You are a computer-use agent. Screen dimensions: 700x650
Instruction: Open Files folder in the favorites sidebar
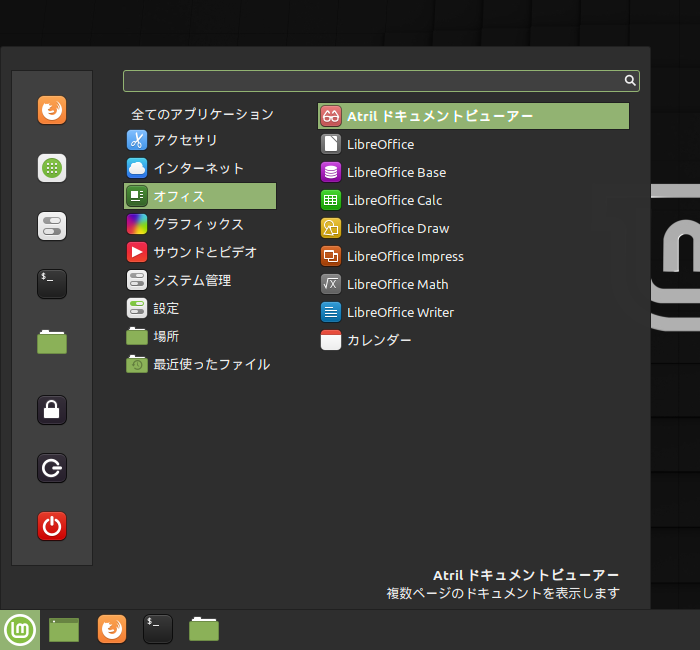[x=52, y=342]
